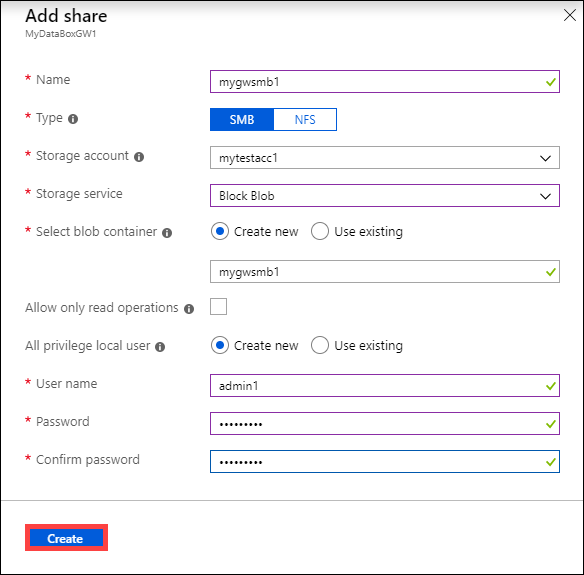Click the green checkmark in Name field
The height and width of the screenshot is (575, 584).
pos(550,82)
